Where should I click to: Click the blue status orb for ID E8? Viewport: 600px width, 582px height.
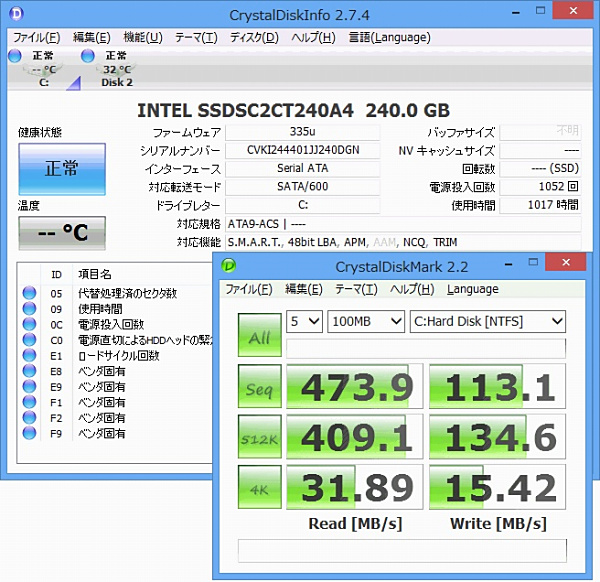29,371
